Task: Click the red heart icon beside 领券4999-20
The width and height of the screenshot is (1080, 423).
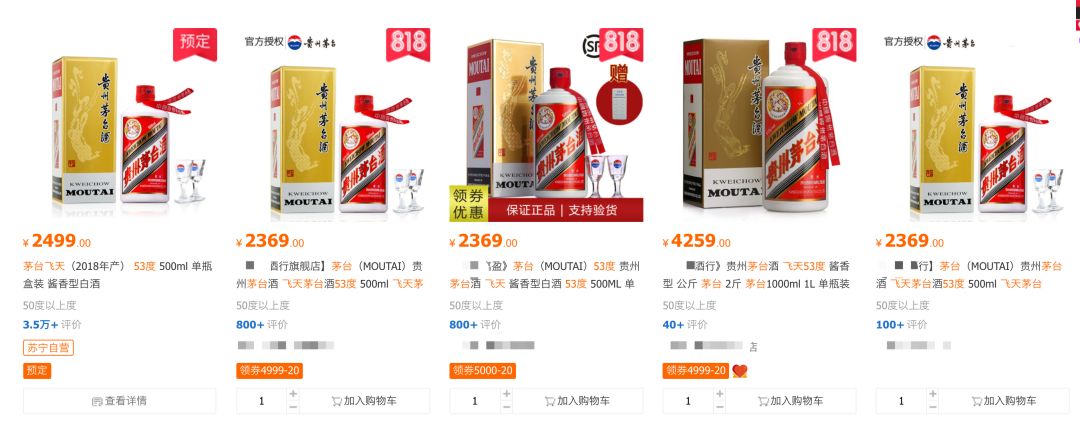Action: pyautogui.click(x=739, y=371)
